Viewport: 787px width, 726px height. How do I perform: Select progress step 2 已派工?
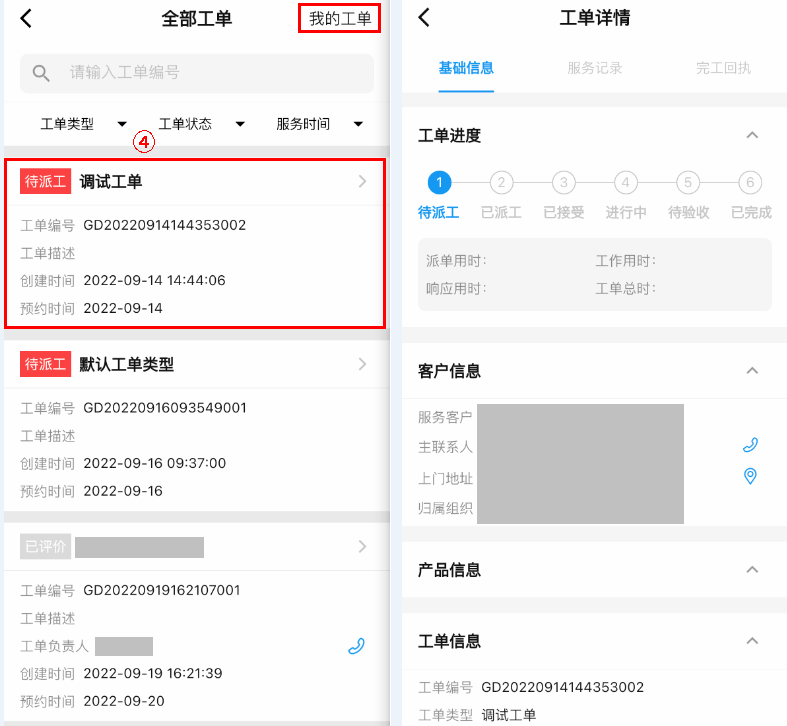click(x=501, y=182)
